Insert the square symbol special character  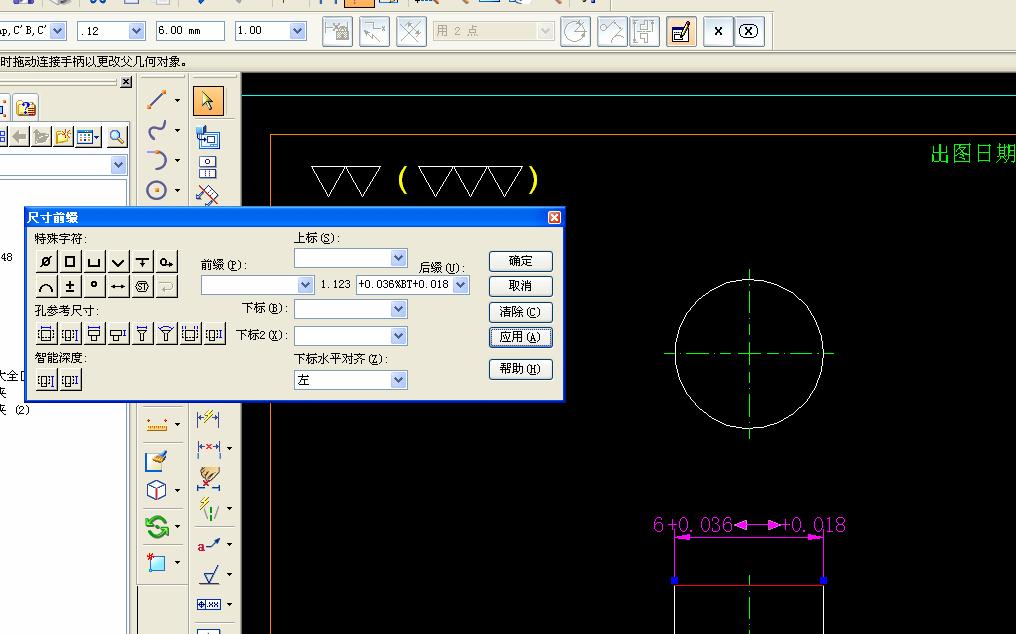70,262
